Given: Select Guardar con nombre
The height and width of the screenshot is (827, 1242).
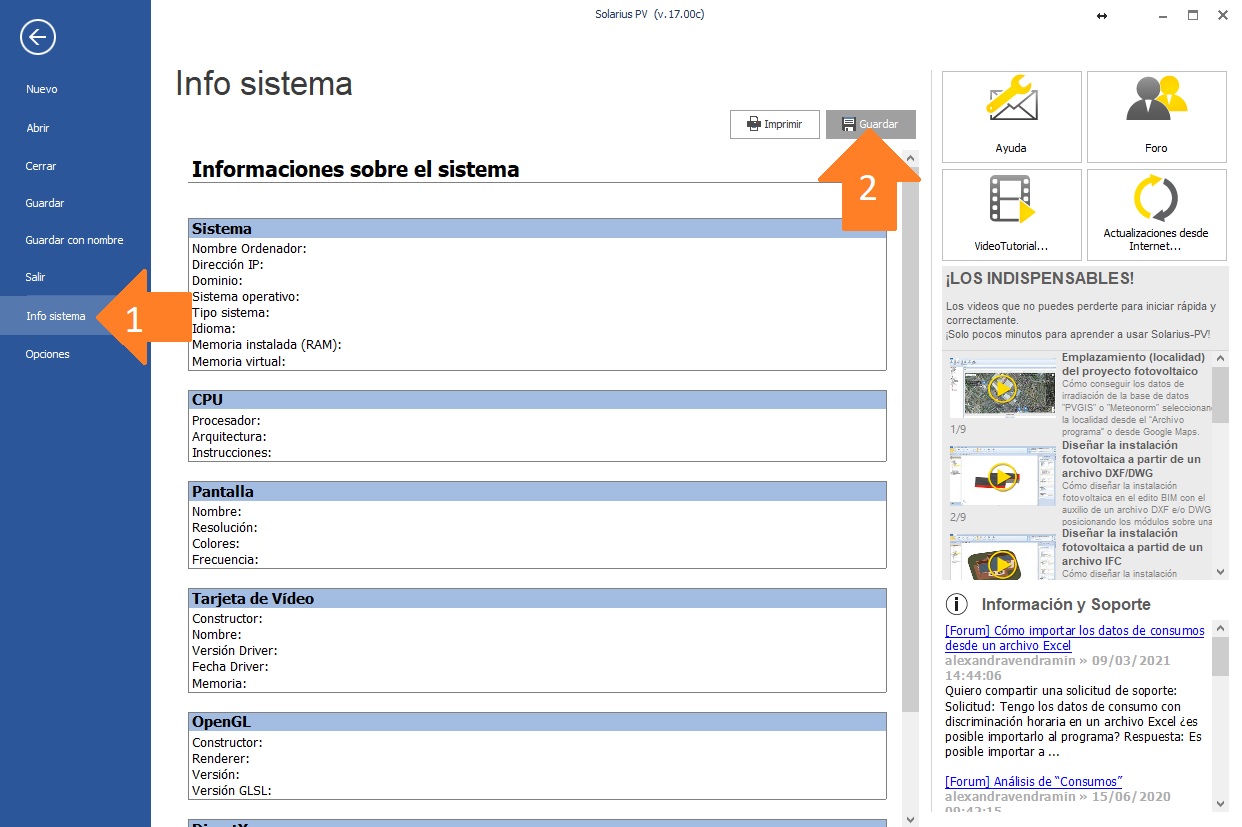Looking at the screenshot, I should tap(74, 240).
